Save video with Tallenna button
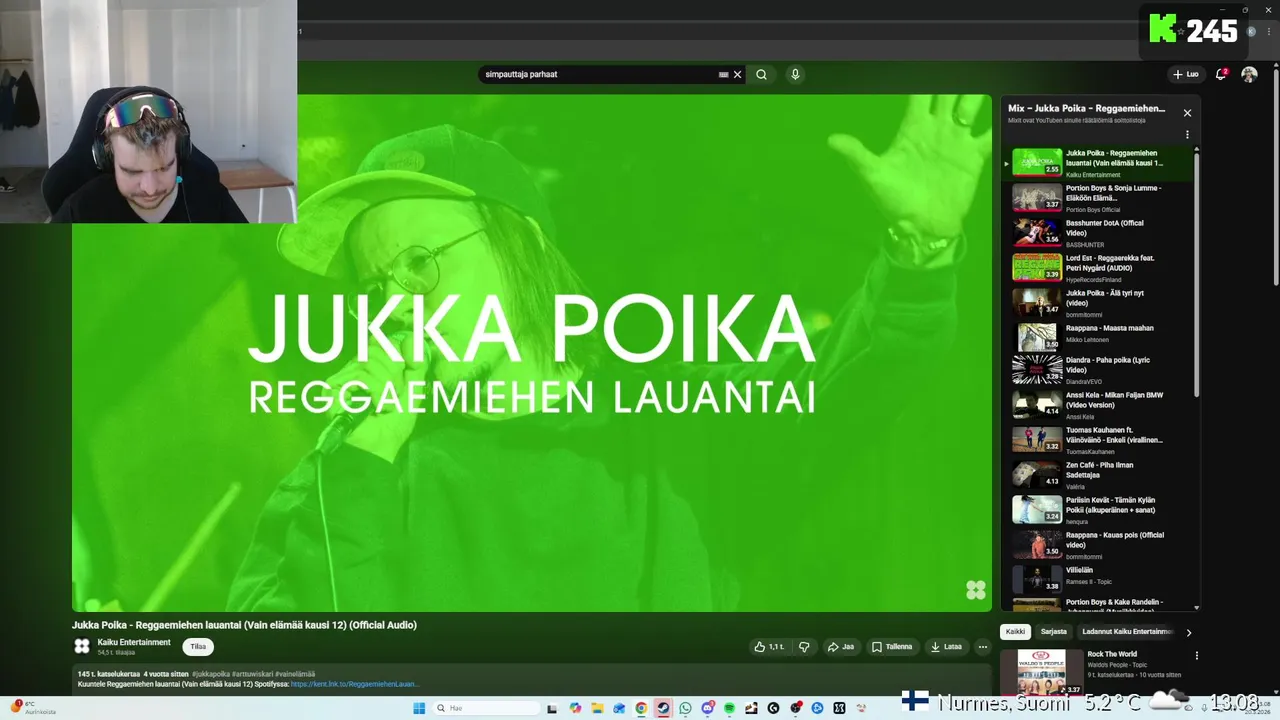Image resolution: width=1280 pixels, height=720 pixels. tap(892, 647)
